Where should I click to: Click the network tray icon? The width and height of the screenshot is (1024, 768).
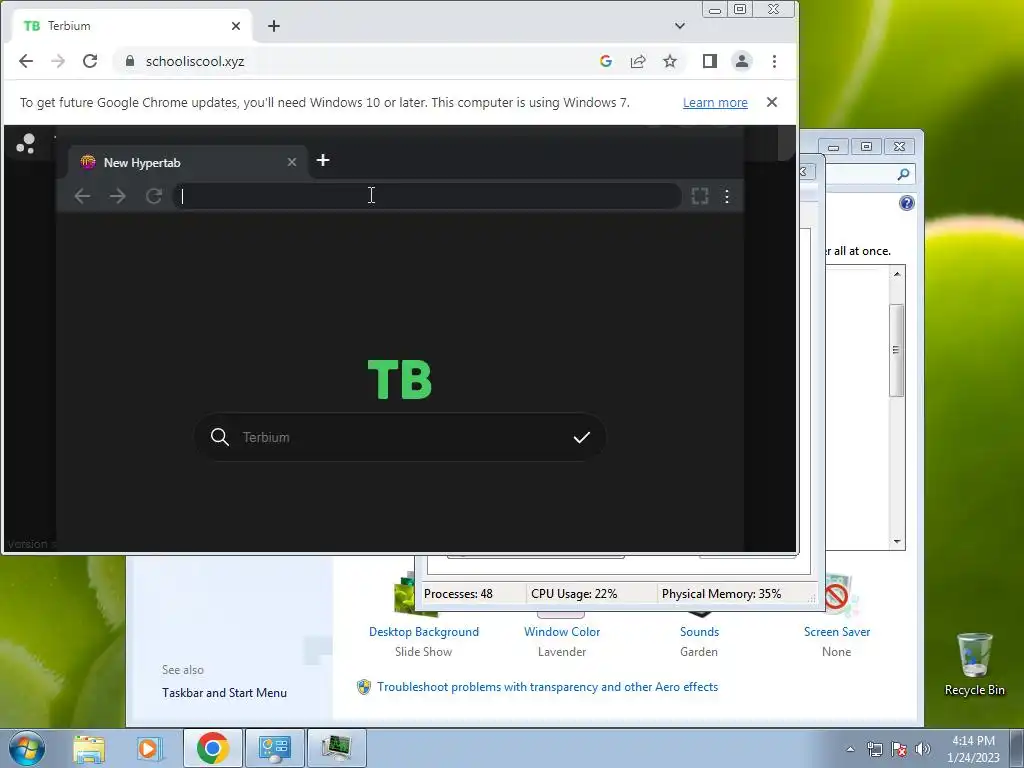(874, 749)
